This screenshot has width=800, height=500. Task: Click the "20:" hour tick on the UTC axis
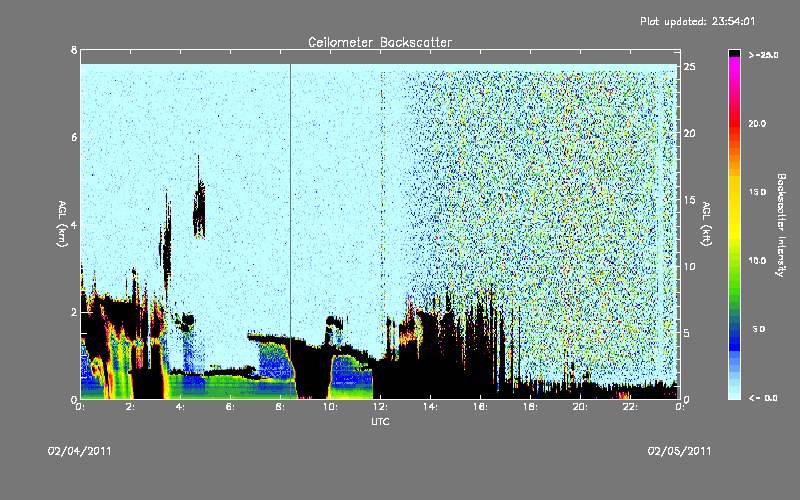[x=580, y=407]
